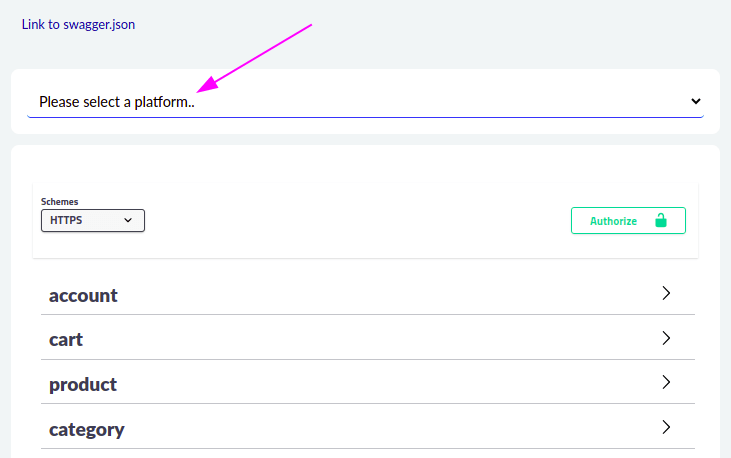The image size is (731, 458).
Task: Click the green Authorize button
Action: coord(628,221)
